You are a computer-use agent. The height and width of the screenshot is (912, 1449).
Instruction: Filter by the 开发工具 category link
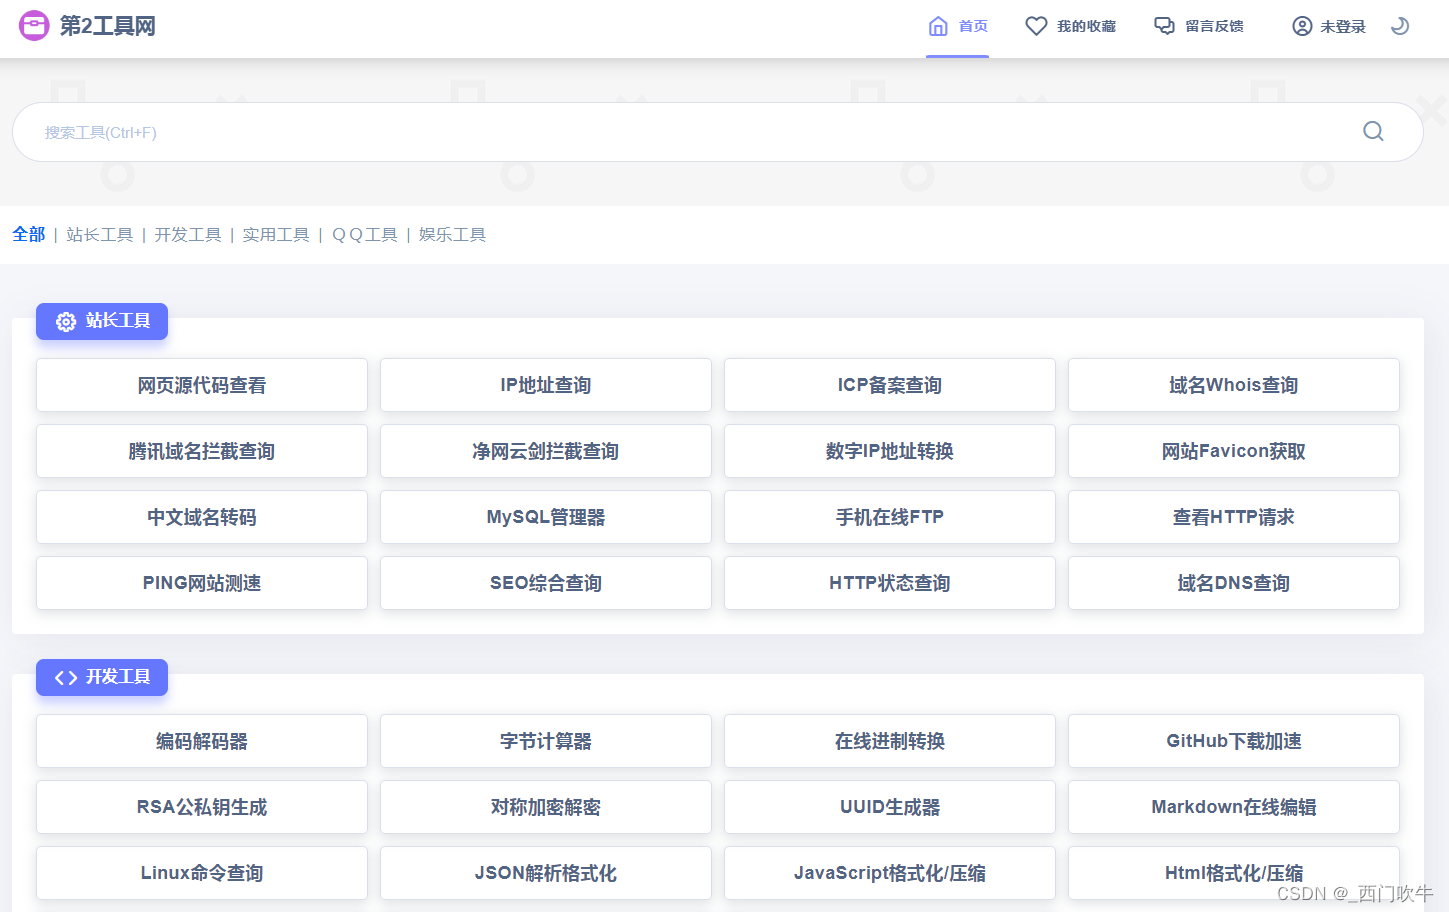[188, 235]
